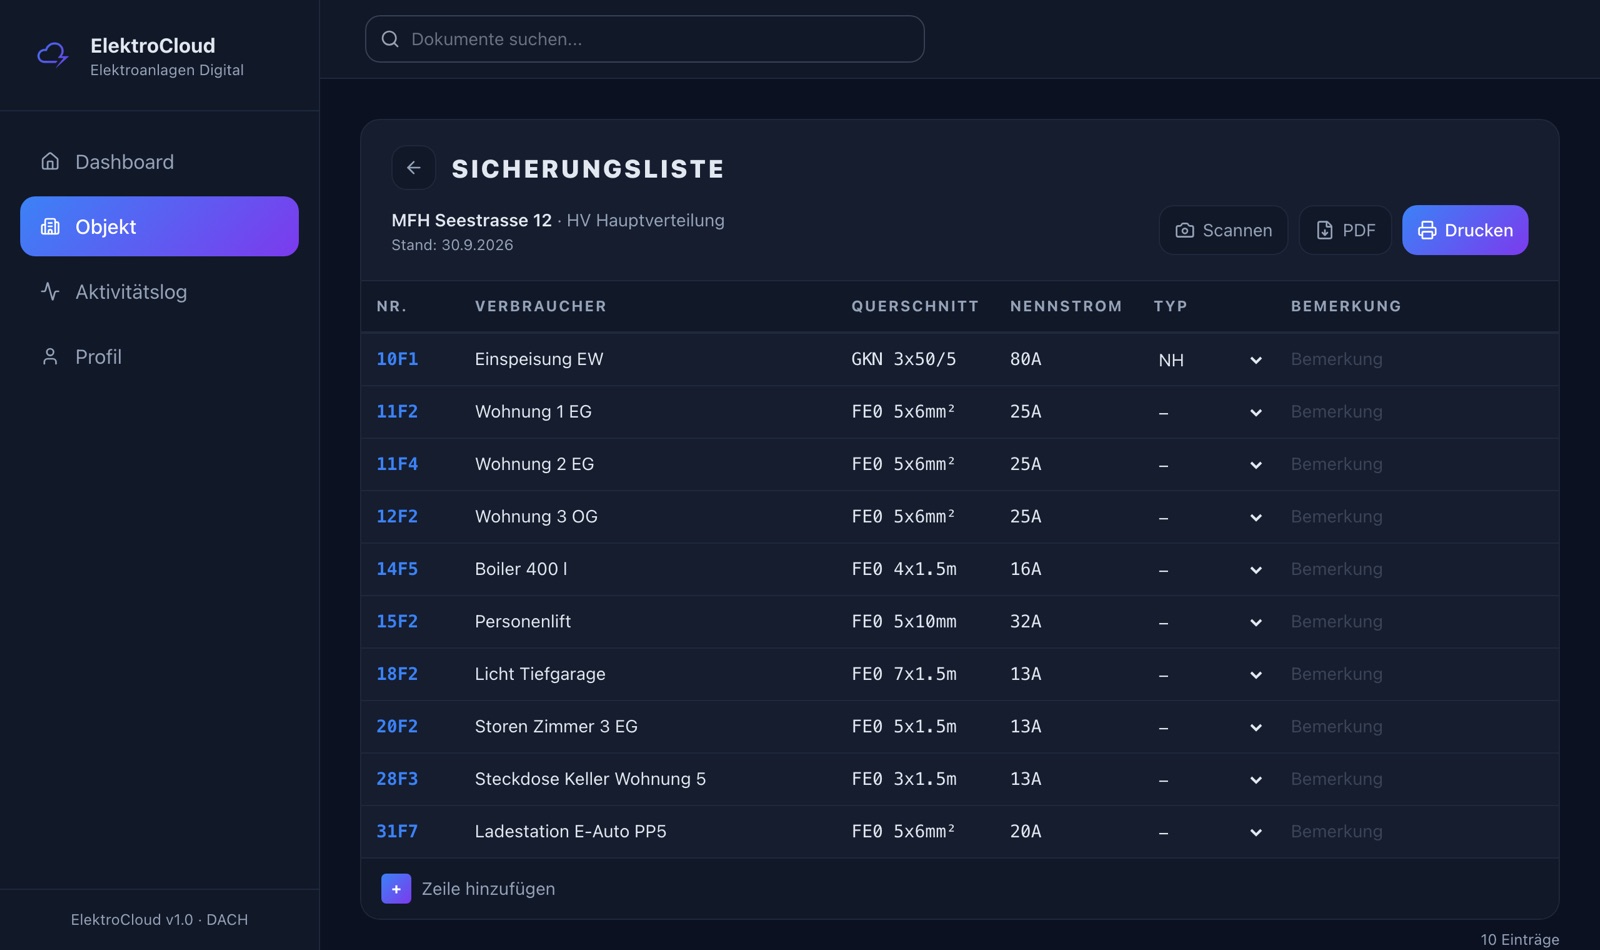Click the 80A Nennstrom value
The image size is (1600, 950).
[1026, 359]
